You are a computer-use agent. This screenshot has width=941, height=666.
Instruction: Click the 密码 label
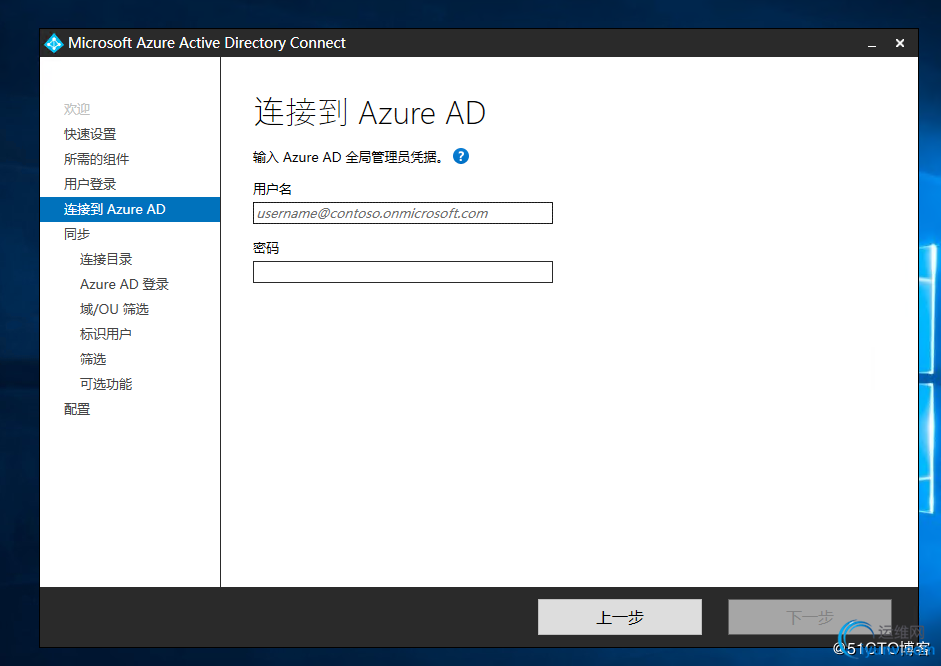(x=266, y=248)
